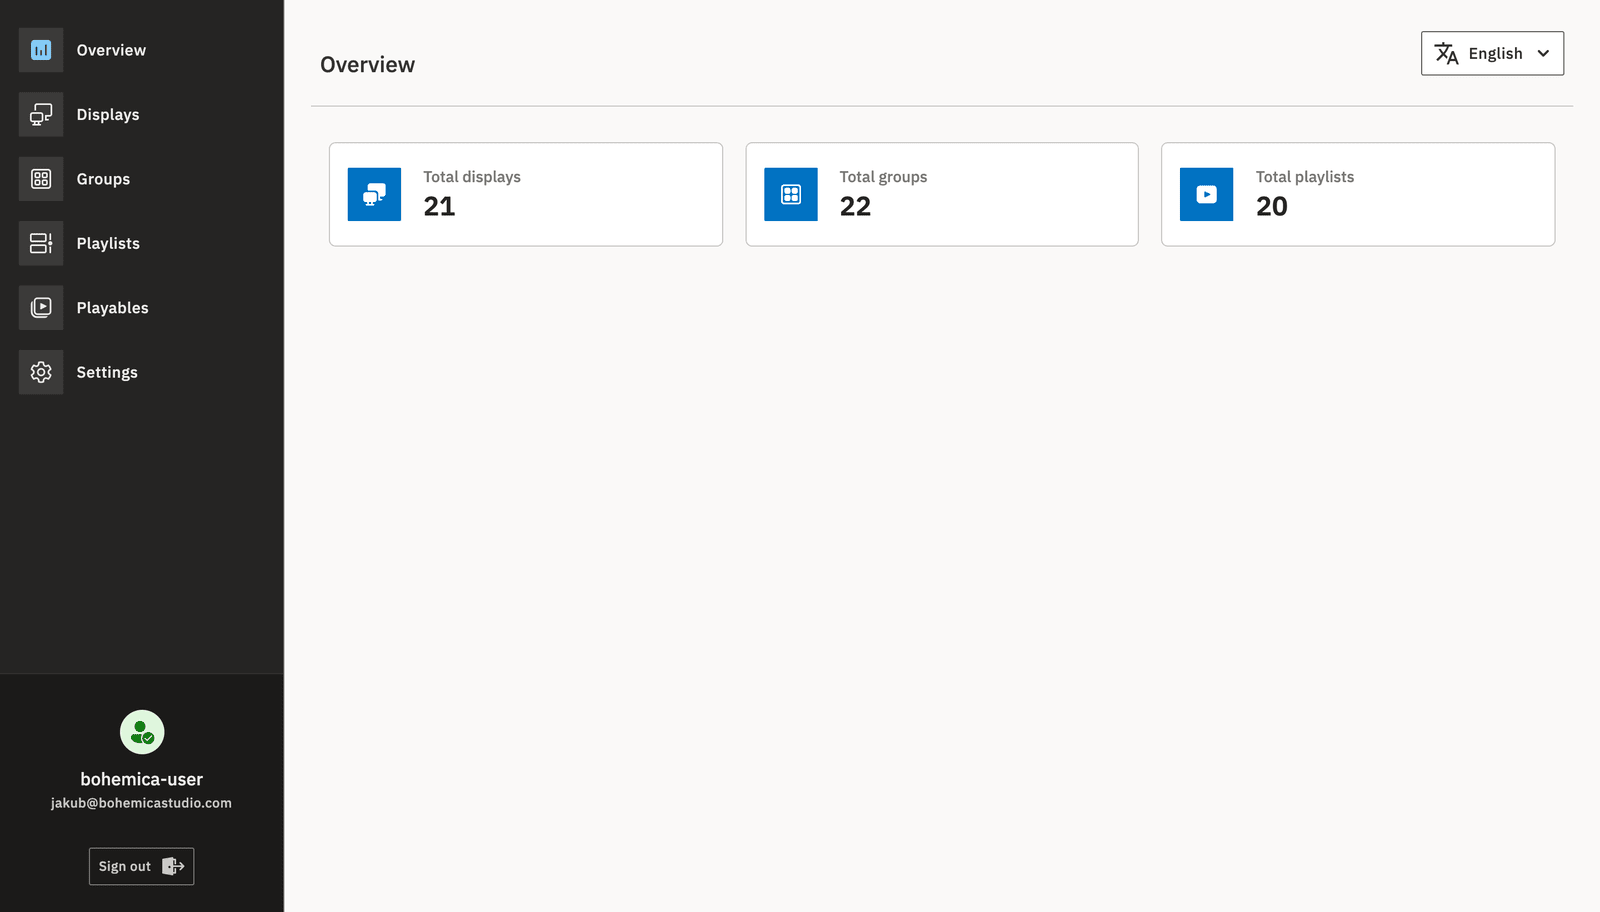The width and height of the screenshot is (1600, 912).
Task: Click the Total playlists play icon
Action: coord(1206,194)
